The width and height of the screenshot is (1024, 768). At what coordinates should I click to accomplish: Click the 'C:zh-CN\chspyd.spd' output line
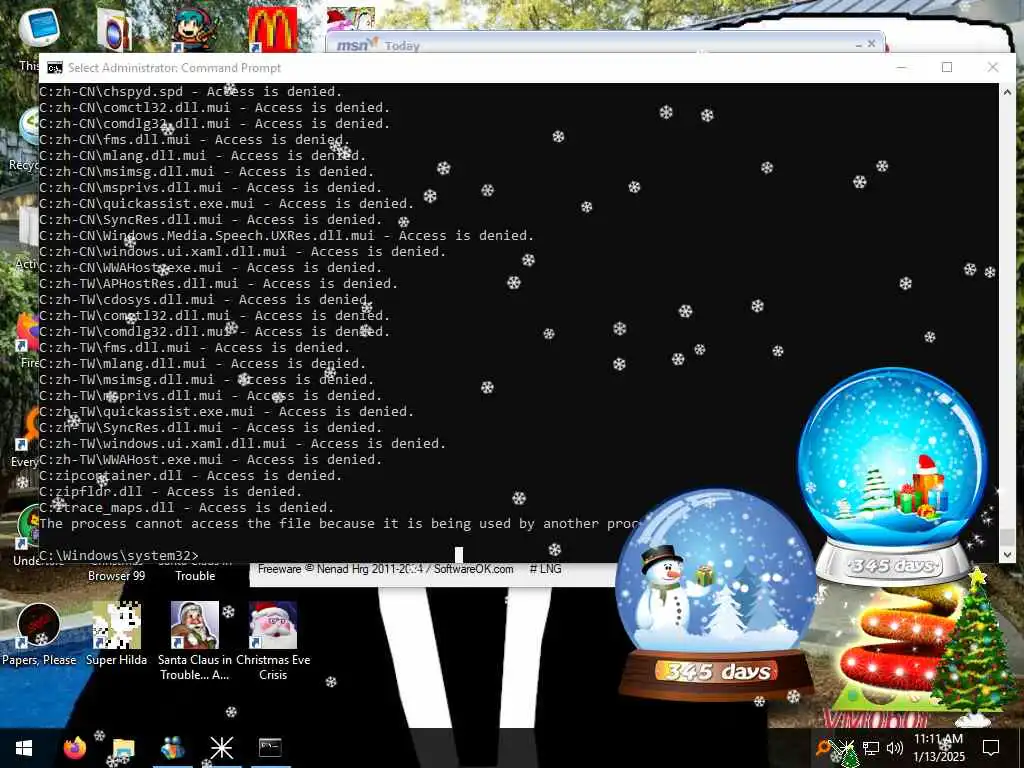(191, 91)
